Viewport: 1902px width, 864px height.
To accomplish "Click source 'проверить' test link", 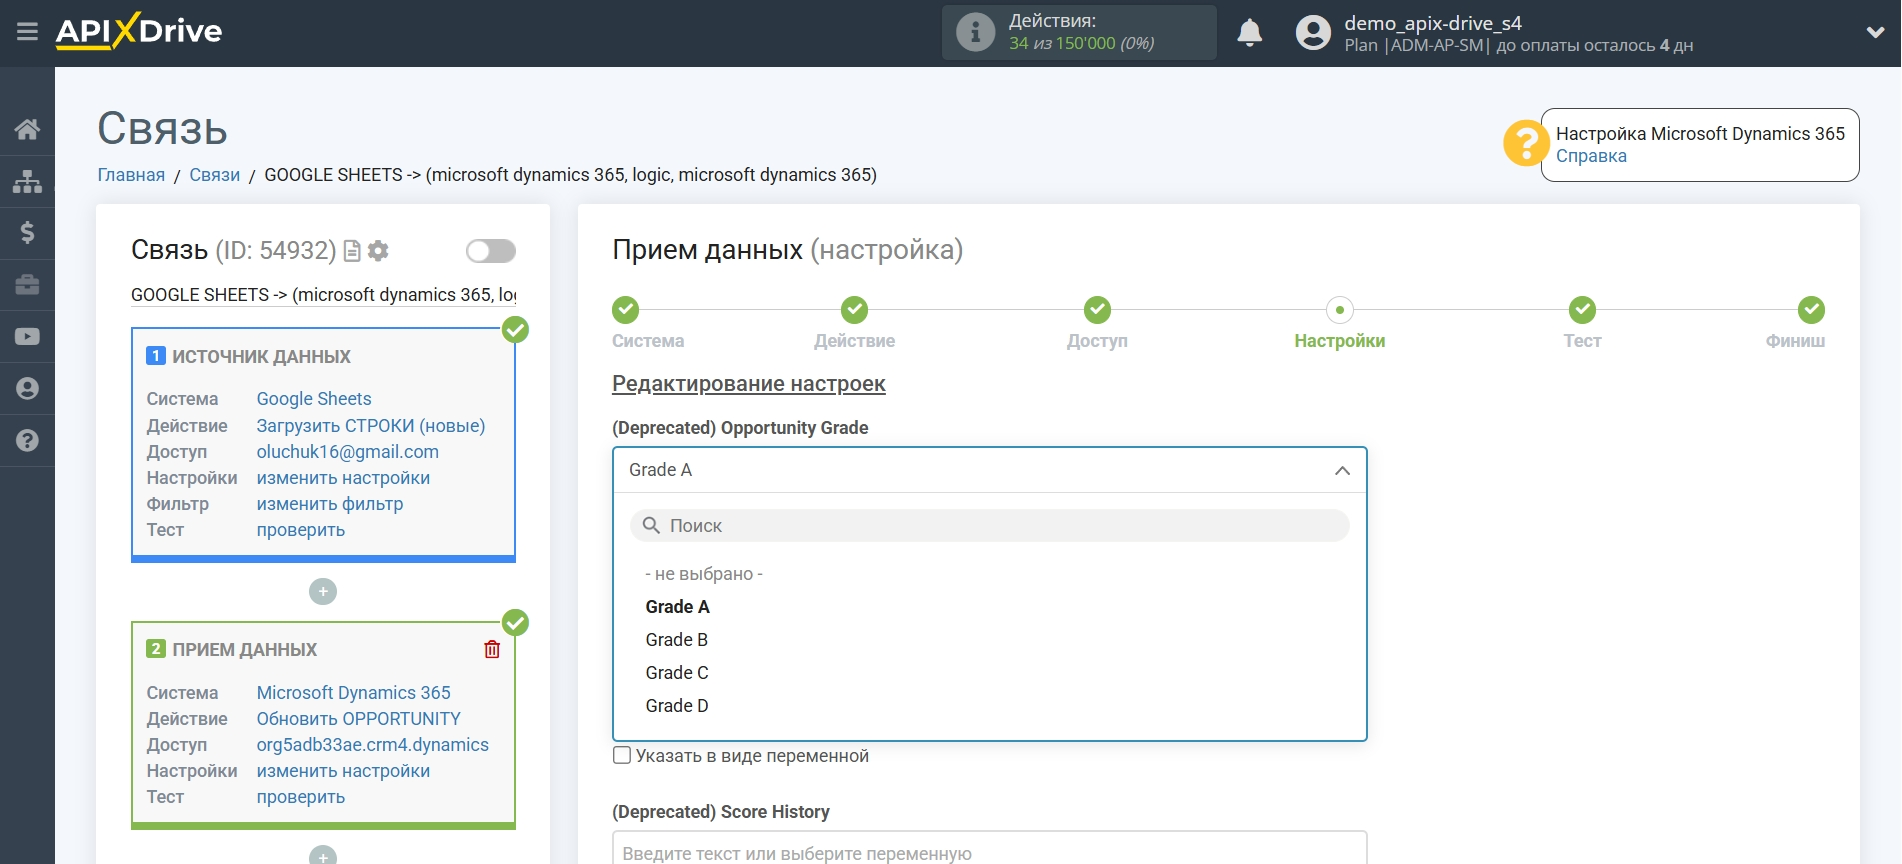I will coord(301,530).
